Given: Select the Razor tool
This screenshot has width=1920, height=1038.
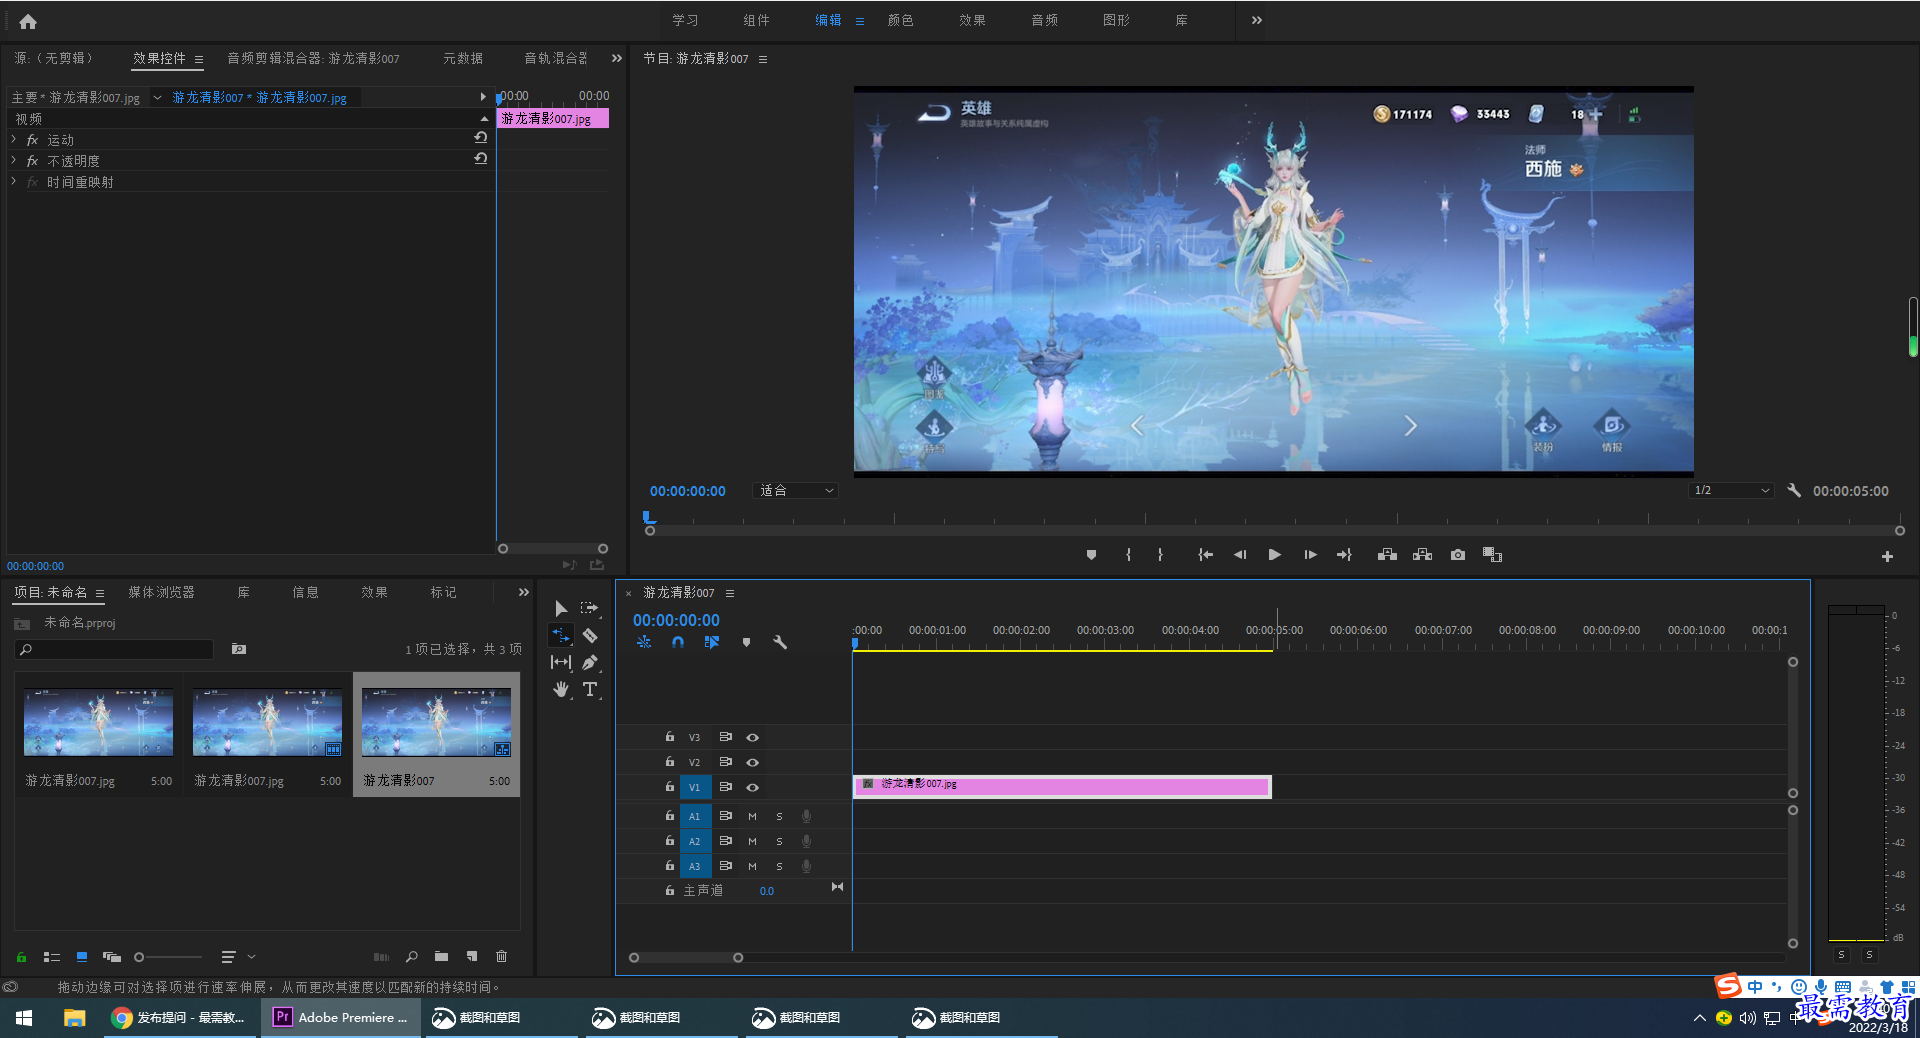Looking at the screenshot, I should tap(590, 635).
